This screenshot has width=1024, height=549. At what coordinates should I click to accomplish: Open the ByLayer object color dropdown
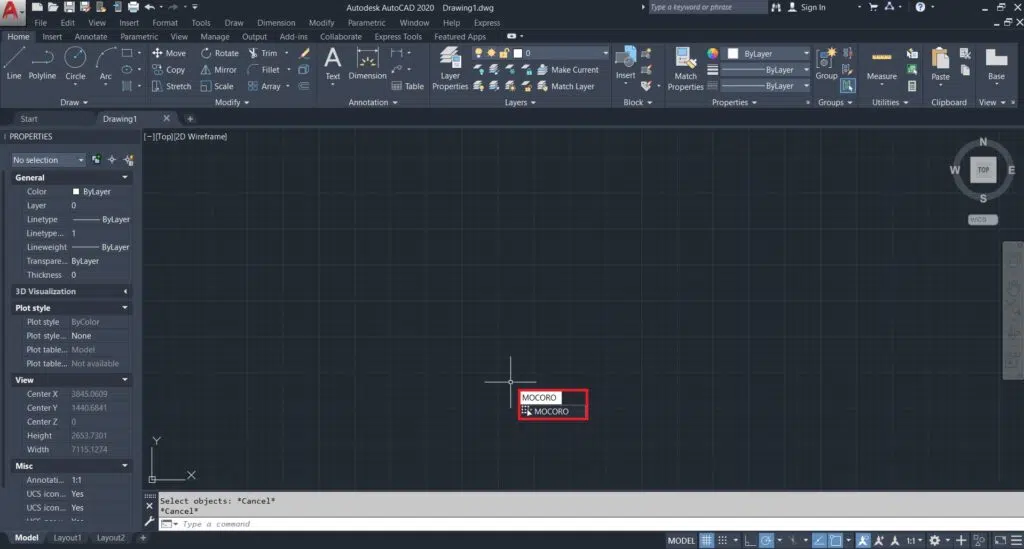click(769, 53)
